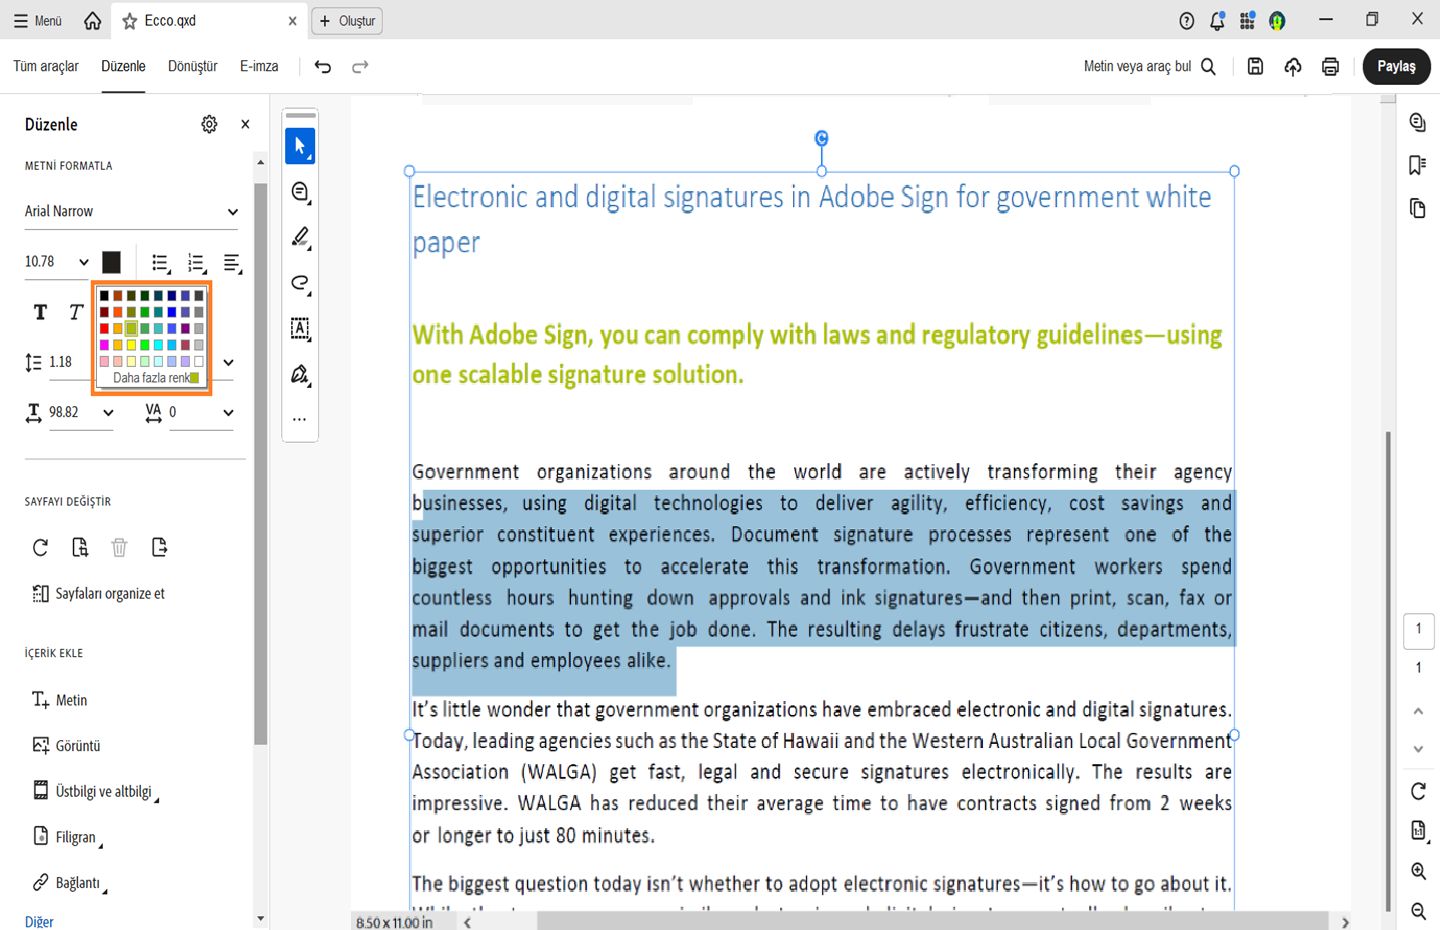The height and width of the screenshot is (930, 1440).
Task: Open the Add text box tool
Action: click(x=300, y=329)
